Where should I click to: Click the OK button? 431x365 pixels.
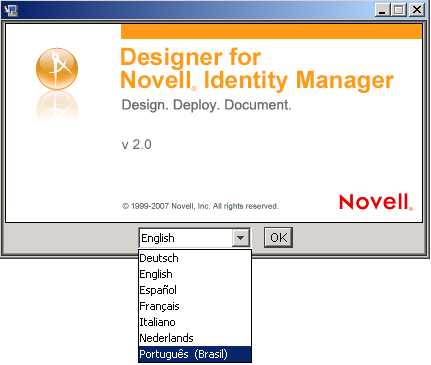point(278,238)
